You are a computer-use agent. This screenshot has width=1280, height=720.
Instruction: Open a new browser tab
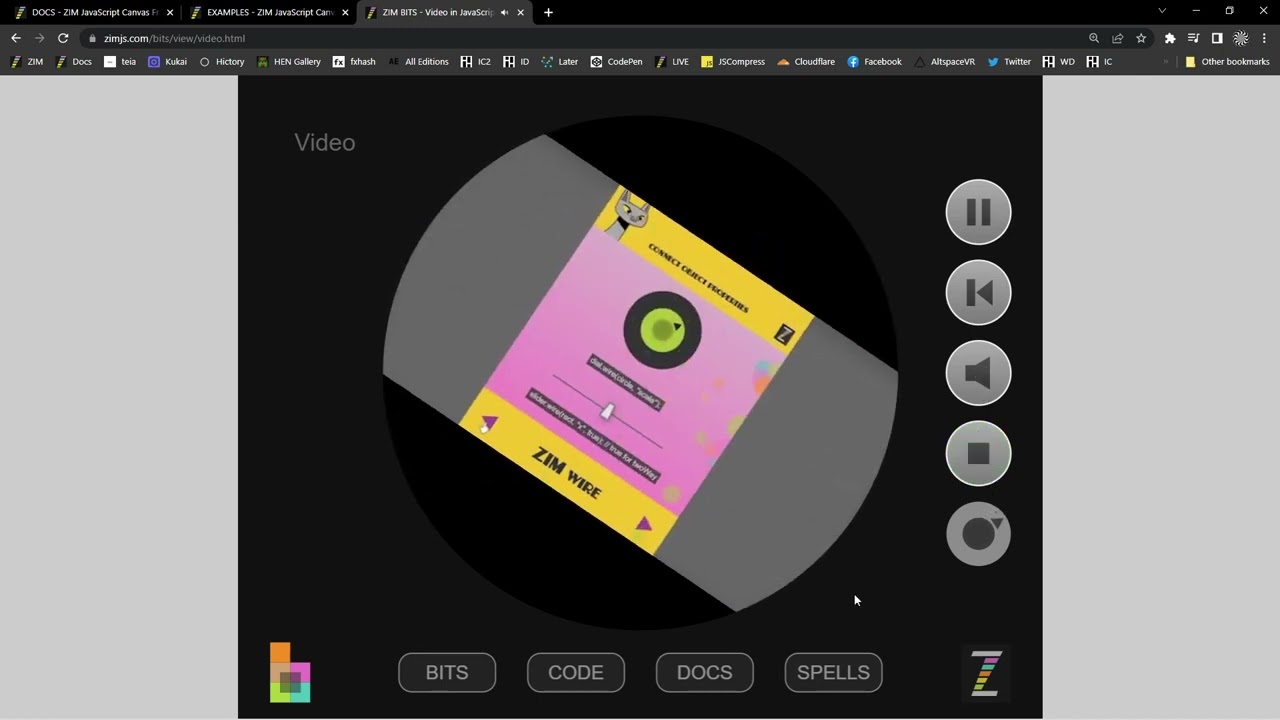pos(548,13)
